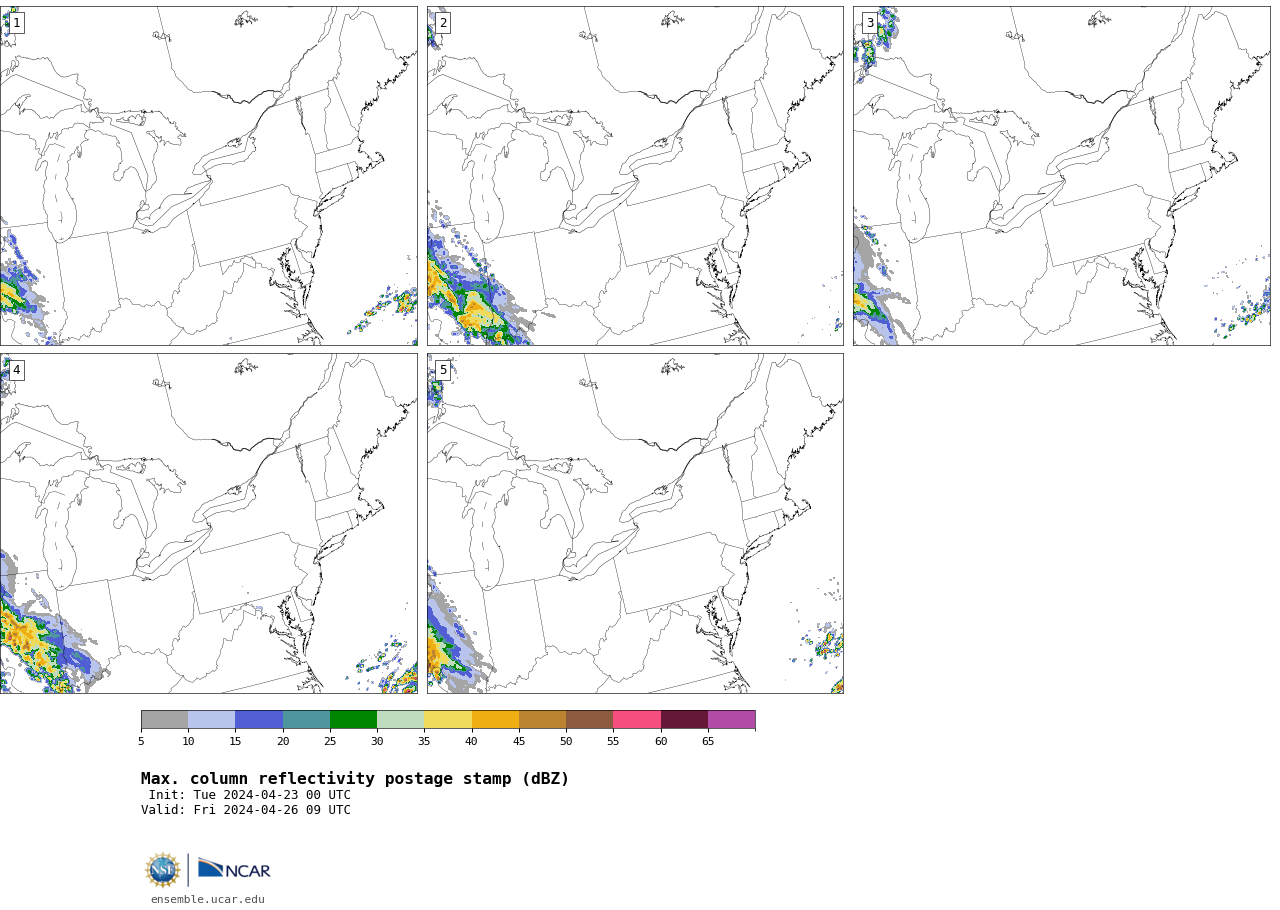Click the light blue 10-15 dBZ swatch
Viewport: 1280px width, 910px height.
[212, 720]
